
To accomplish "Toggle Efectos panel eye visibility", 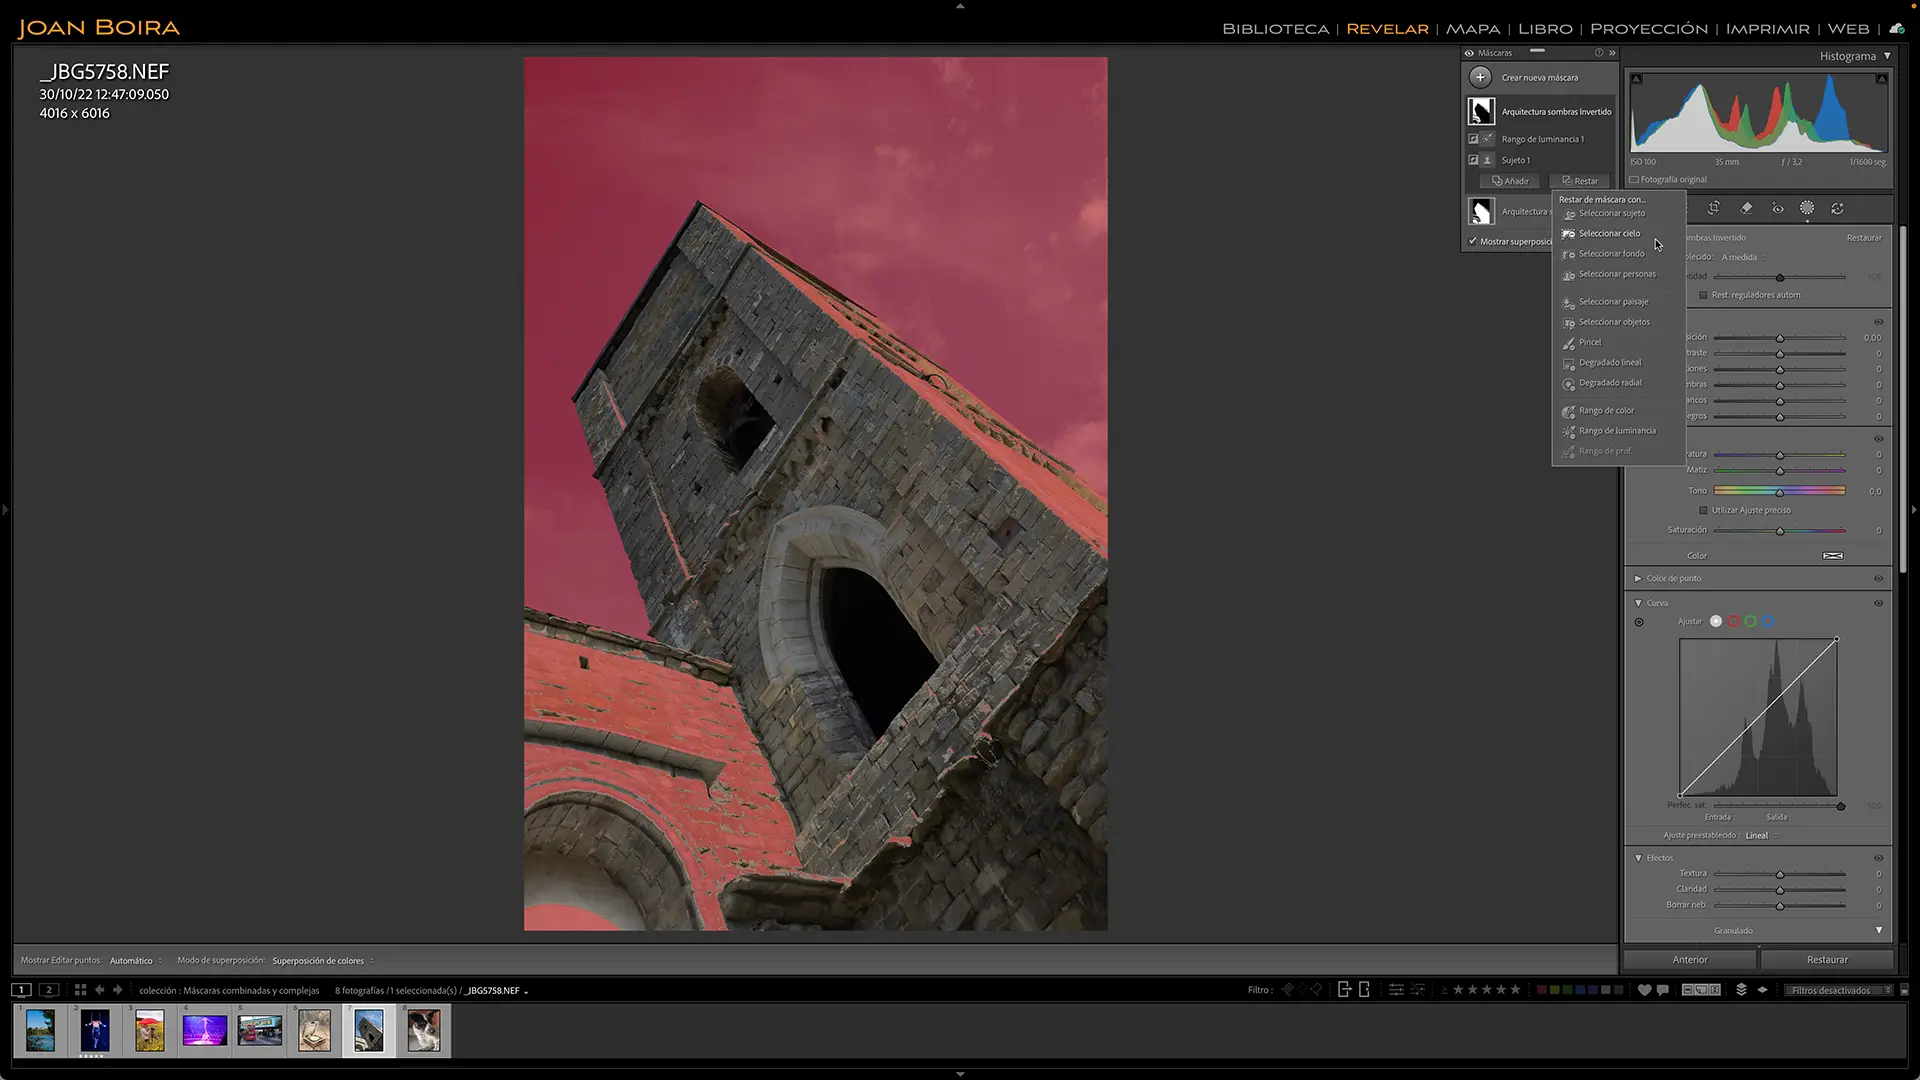I will click(x=1878, y=858).
